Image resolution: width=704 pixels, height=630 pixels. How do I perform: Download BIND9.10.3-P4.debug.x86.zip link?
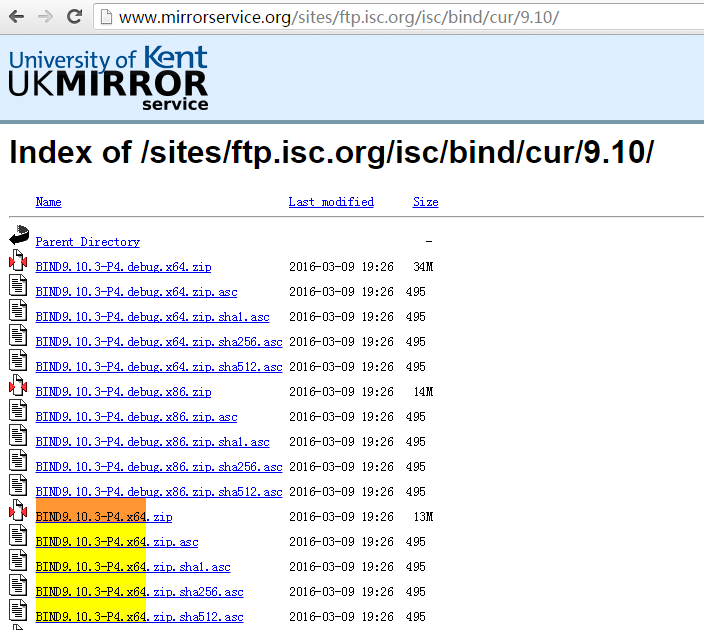[123, 392]
